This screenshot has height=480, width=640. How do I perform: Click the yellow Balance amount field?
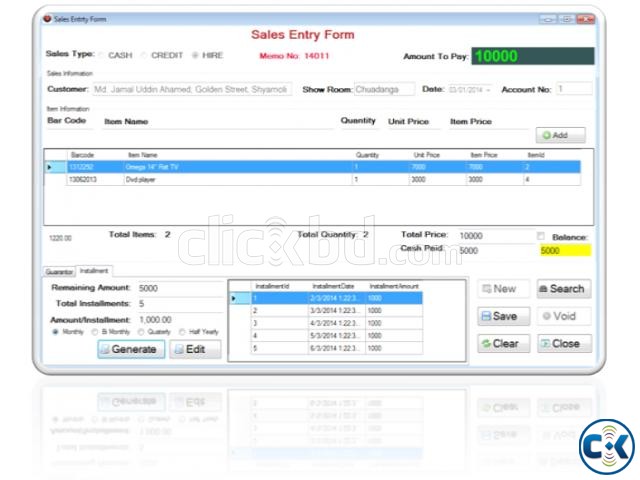[564, 251]
